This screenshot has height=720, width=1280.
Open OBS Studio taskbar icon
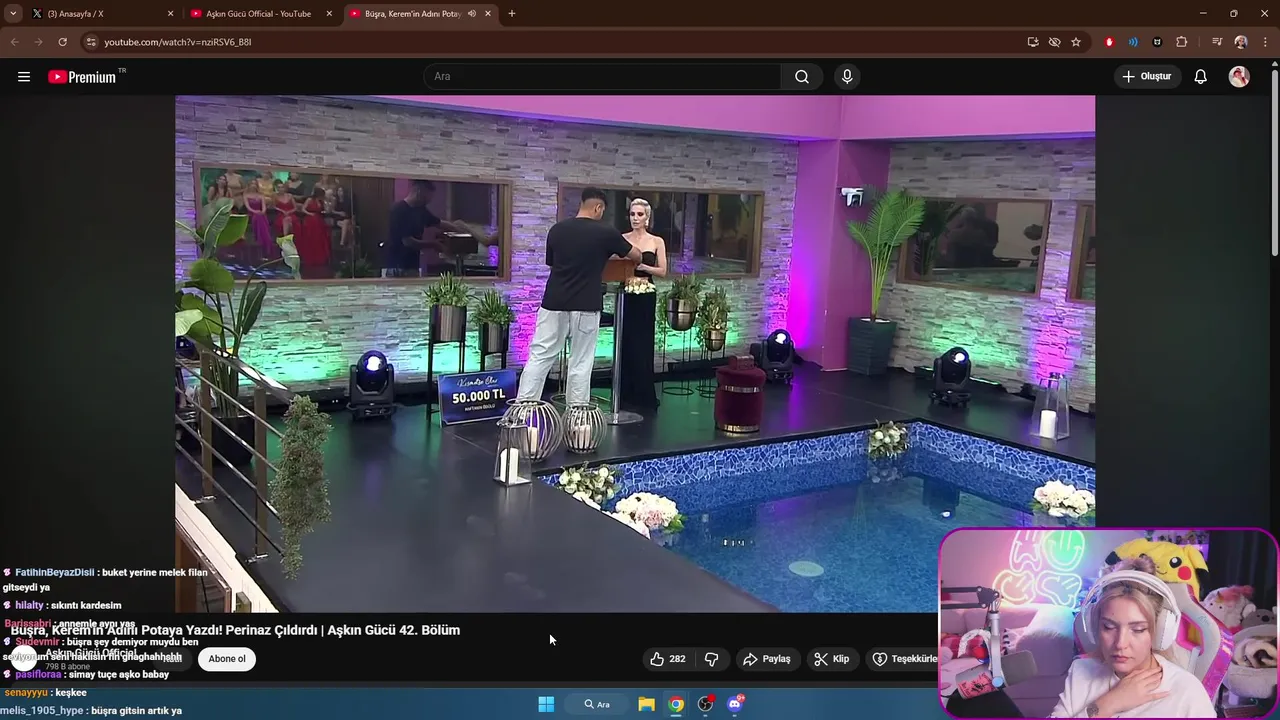click(705, 704)
